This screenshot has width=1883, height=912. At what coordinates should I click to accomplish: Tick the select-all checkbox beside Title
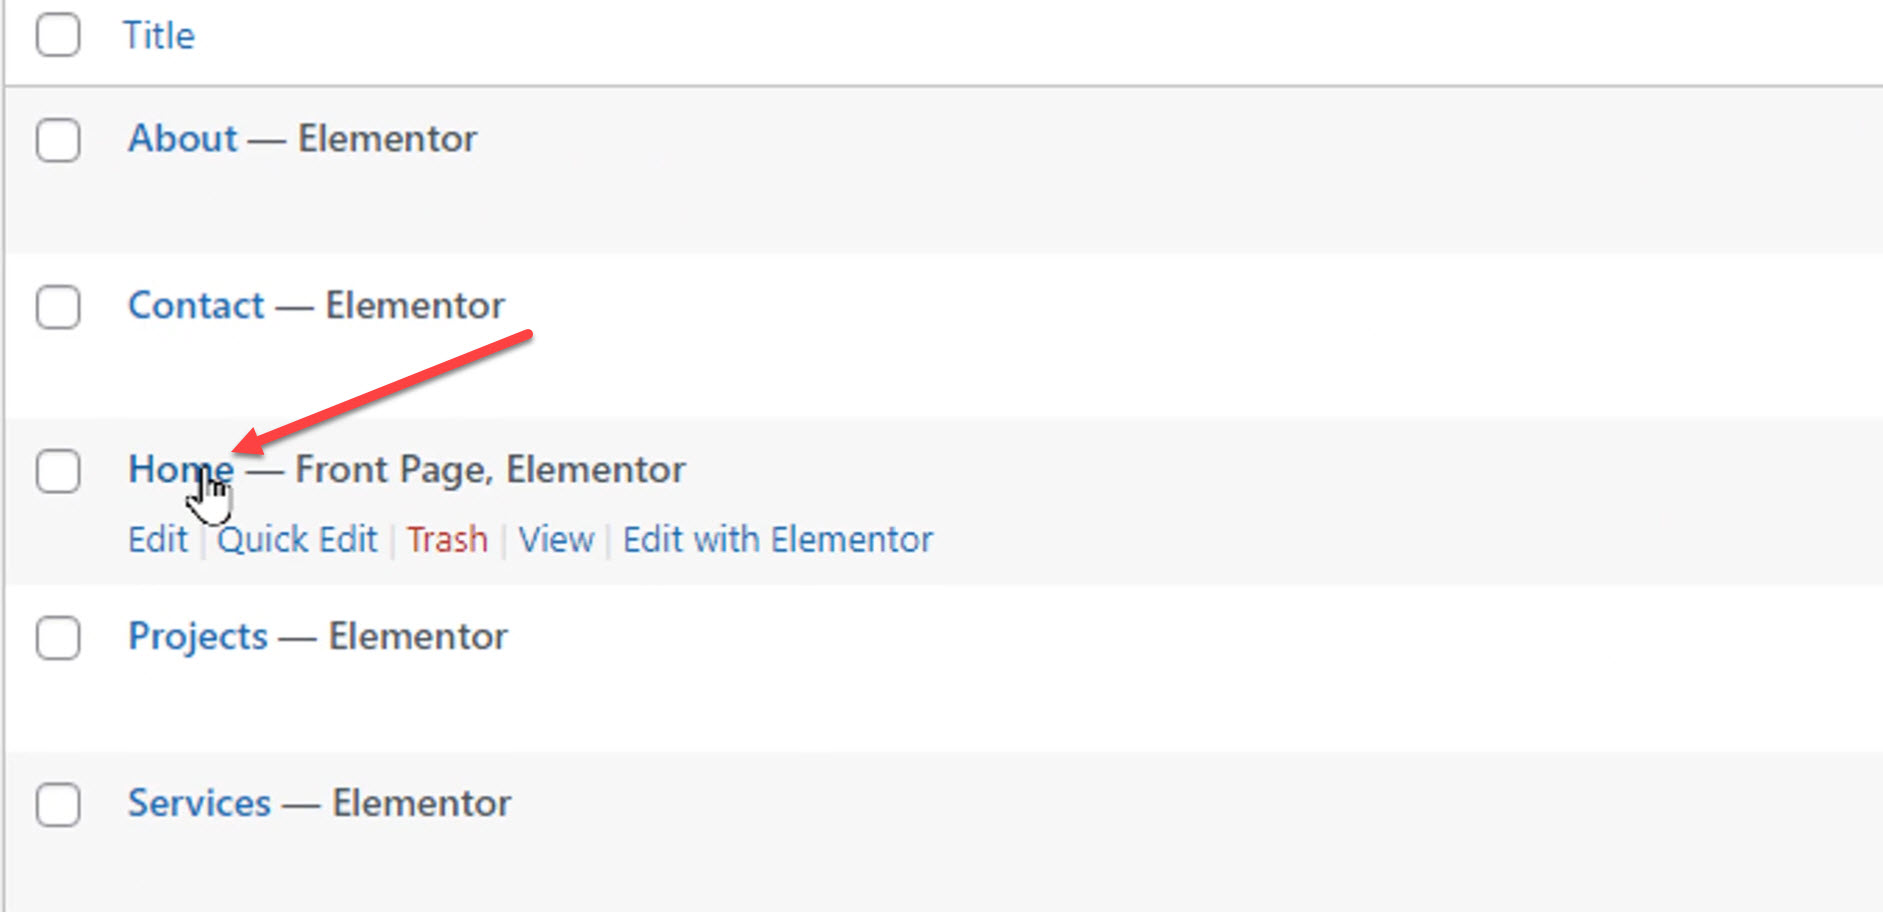point(58,35)
